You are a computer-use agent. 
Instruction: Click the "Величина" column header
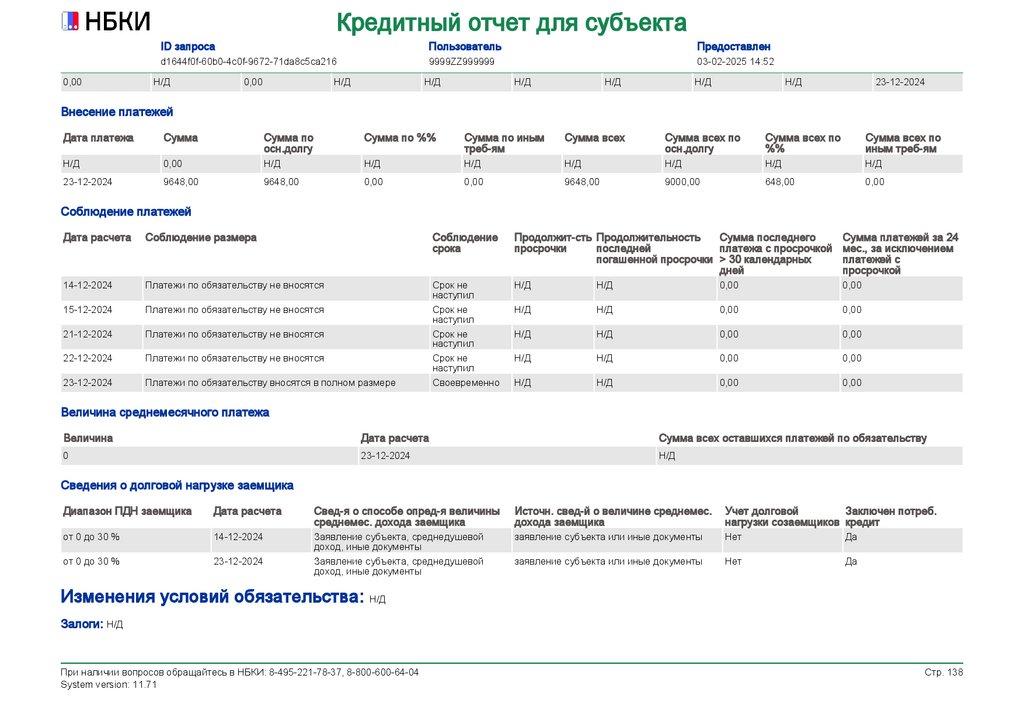click(88, 438)
